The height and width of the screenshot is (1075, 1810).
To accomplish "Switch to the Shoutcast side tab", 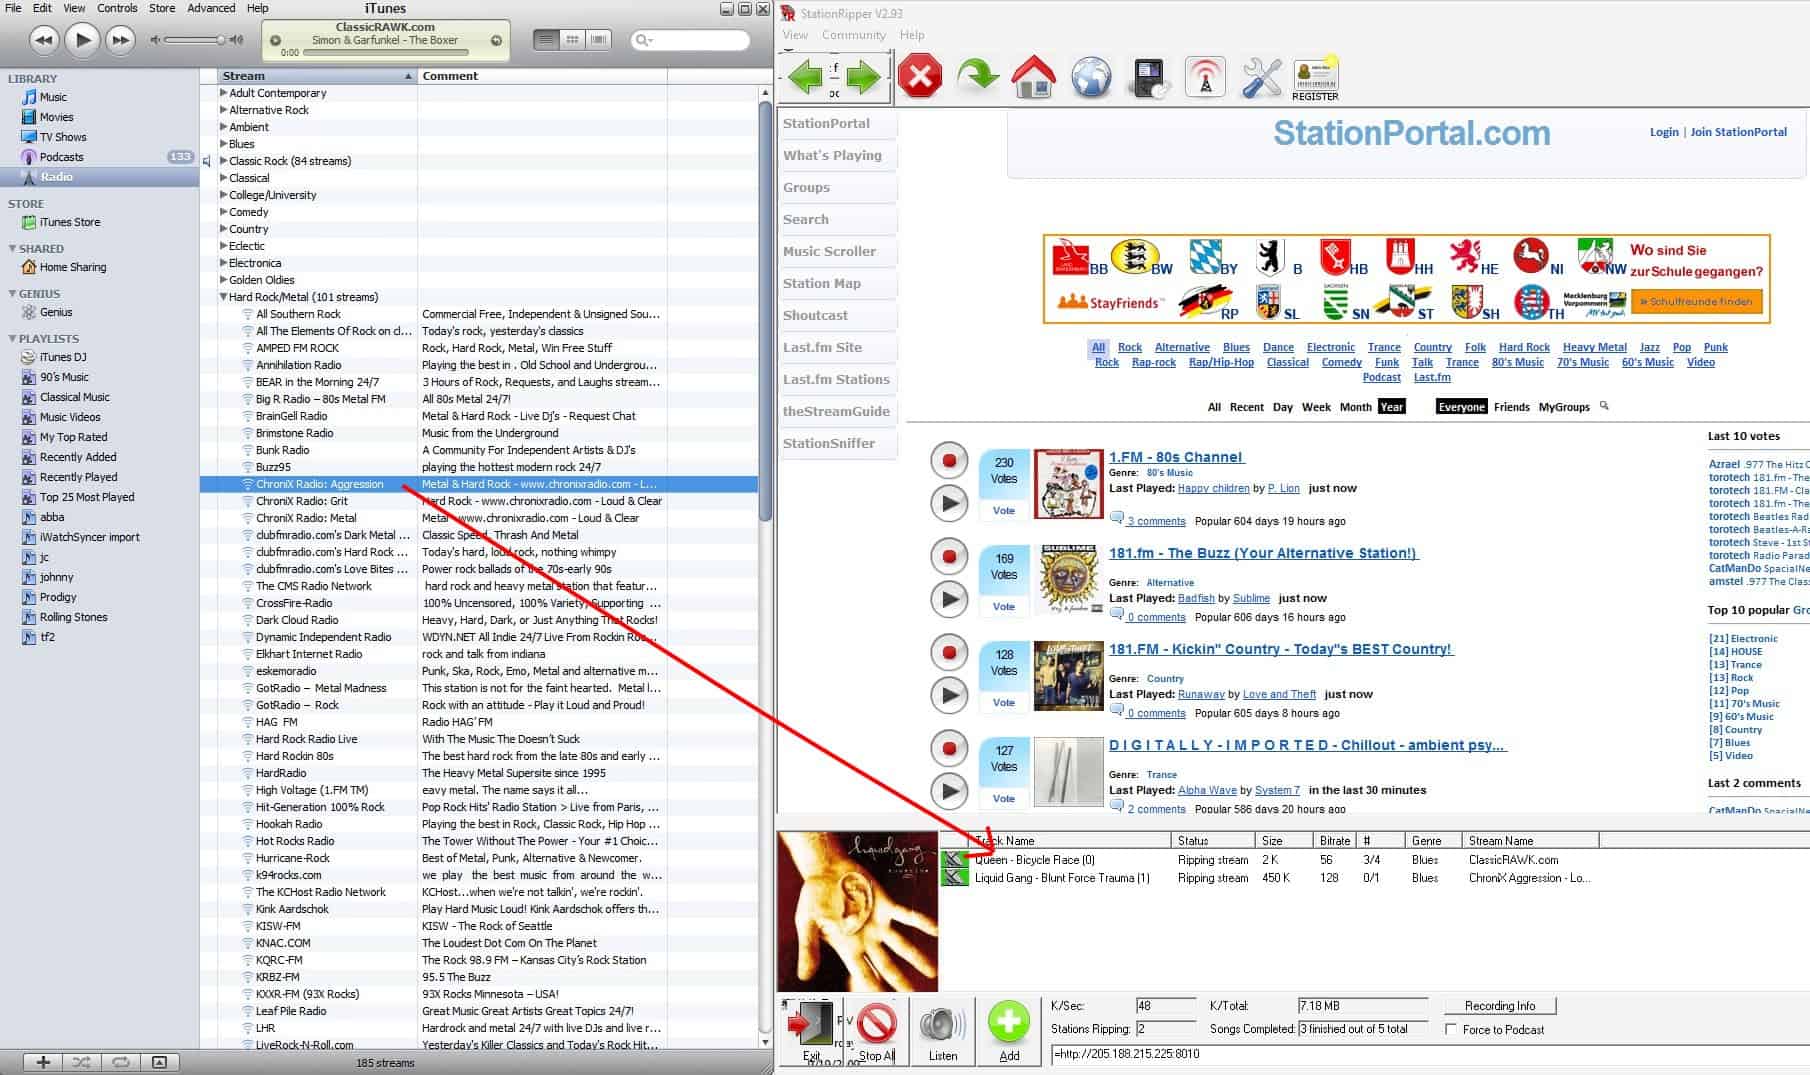I will pos(837,316).
